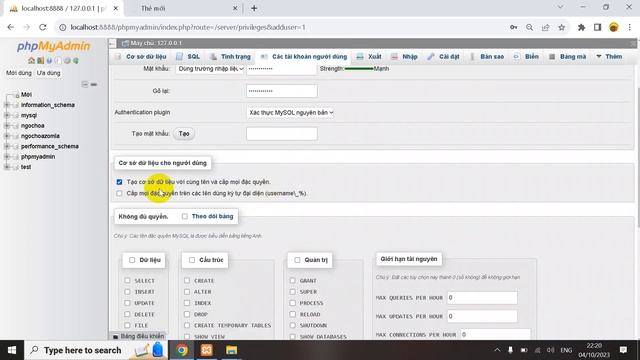
Task: Expand the ngochoazomia database node
Action: 7,136
